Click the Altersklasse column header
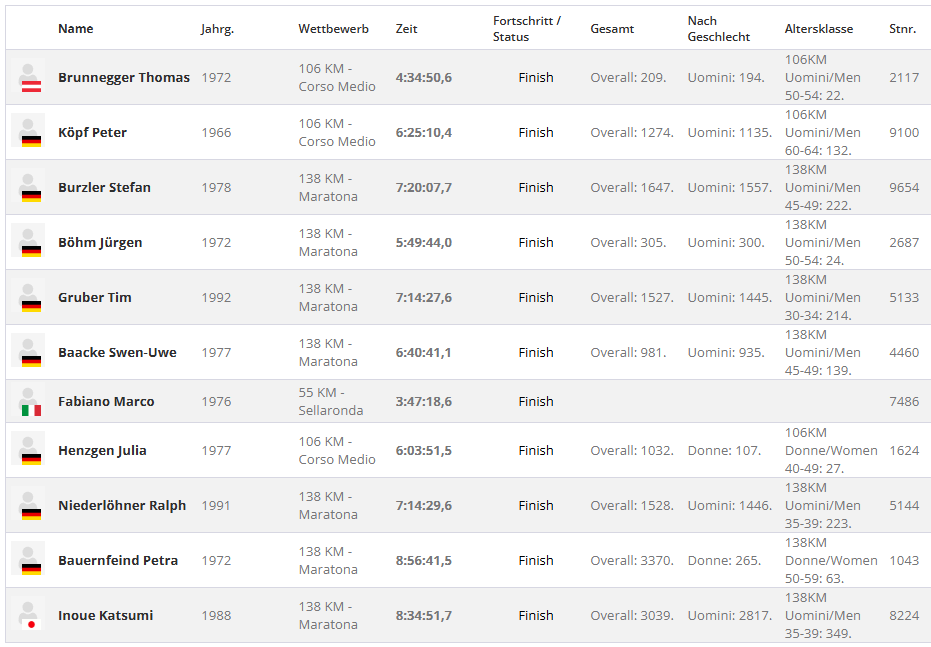The height and width of the screenshot is (647, 931). [819, 28]
